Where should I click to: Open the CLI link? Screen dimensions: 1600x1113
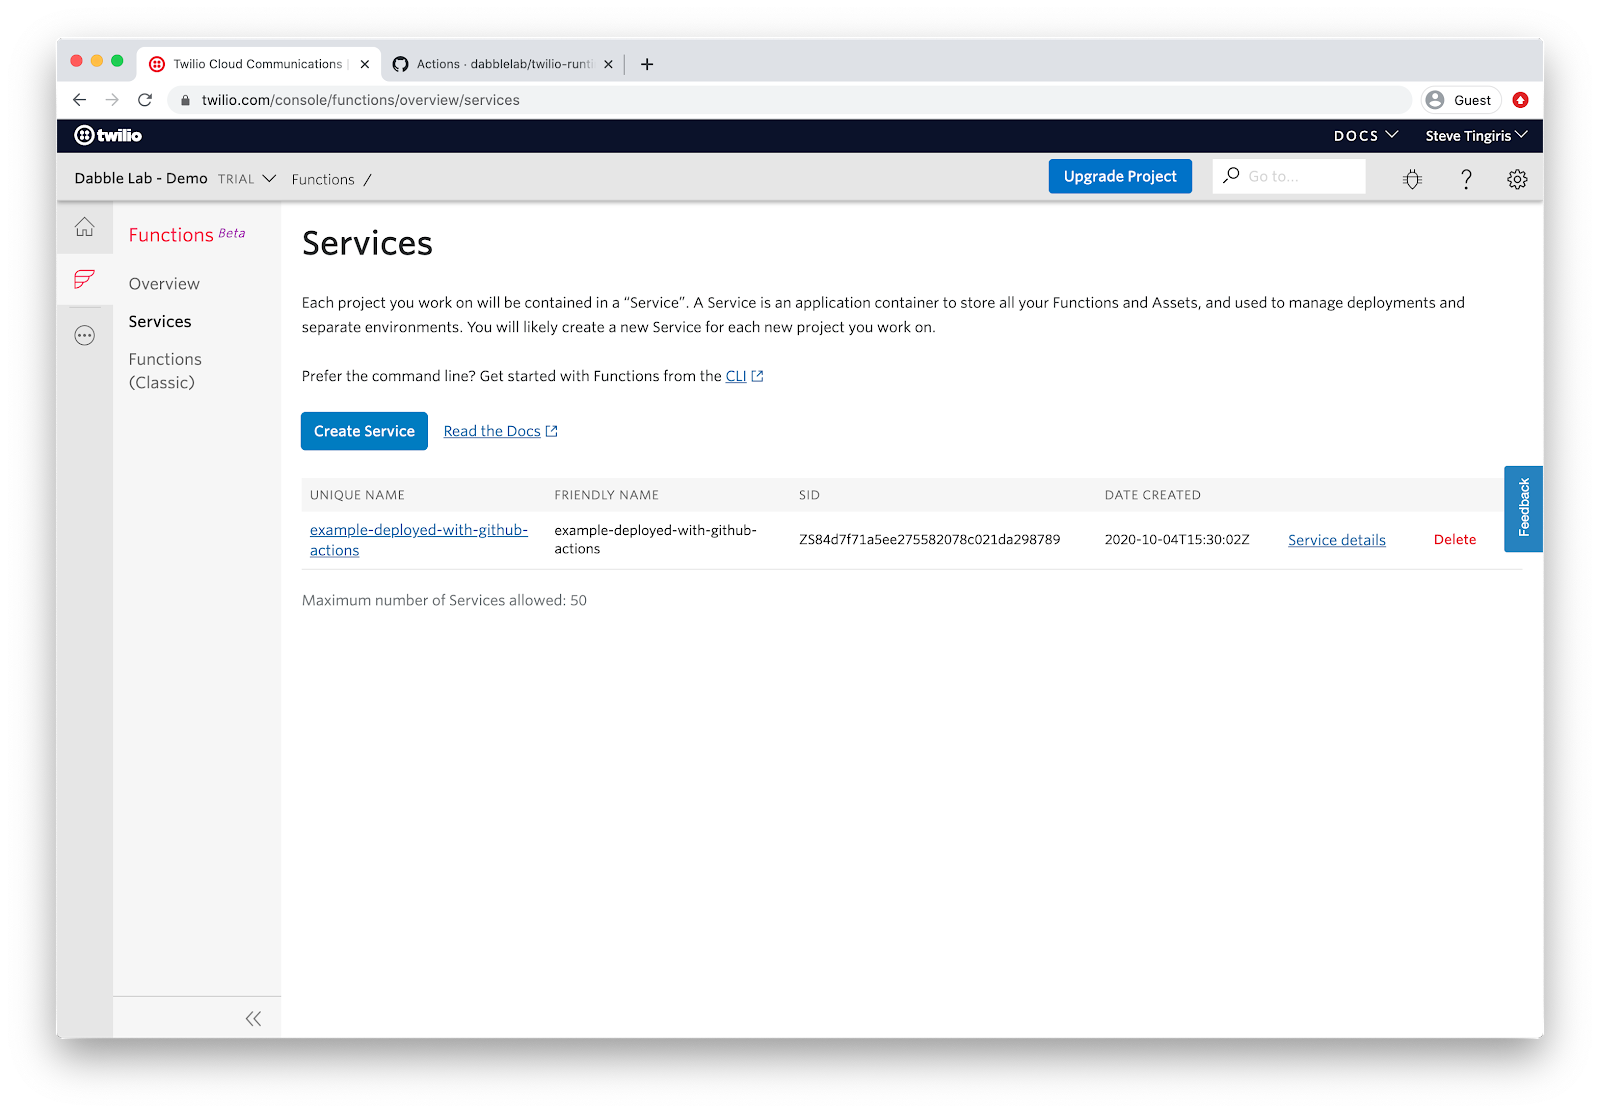click(x=736, y=376)
